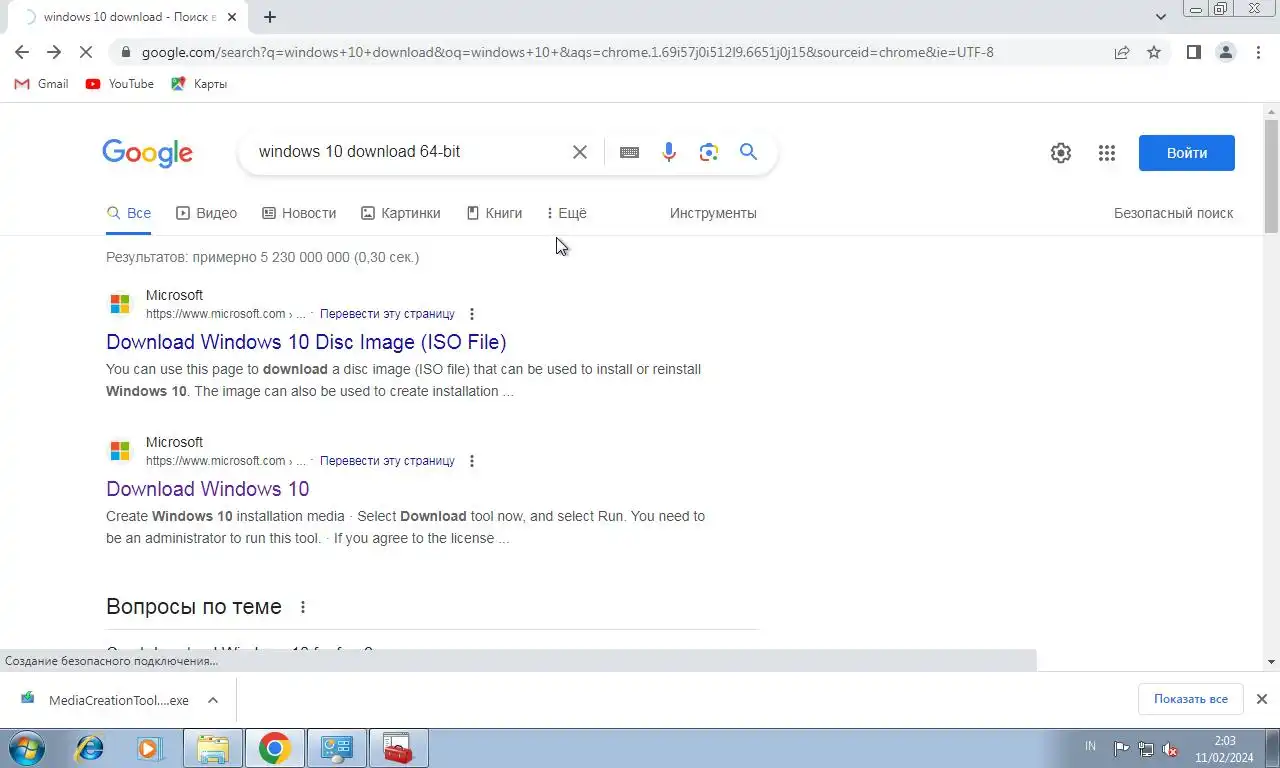Clear the Google search query
The width and height of the screenshot is (1280, 768).
point(580,152)
